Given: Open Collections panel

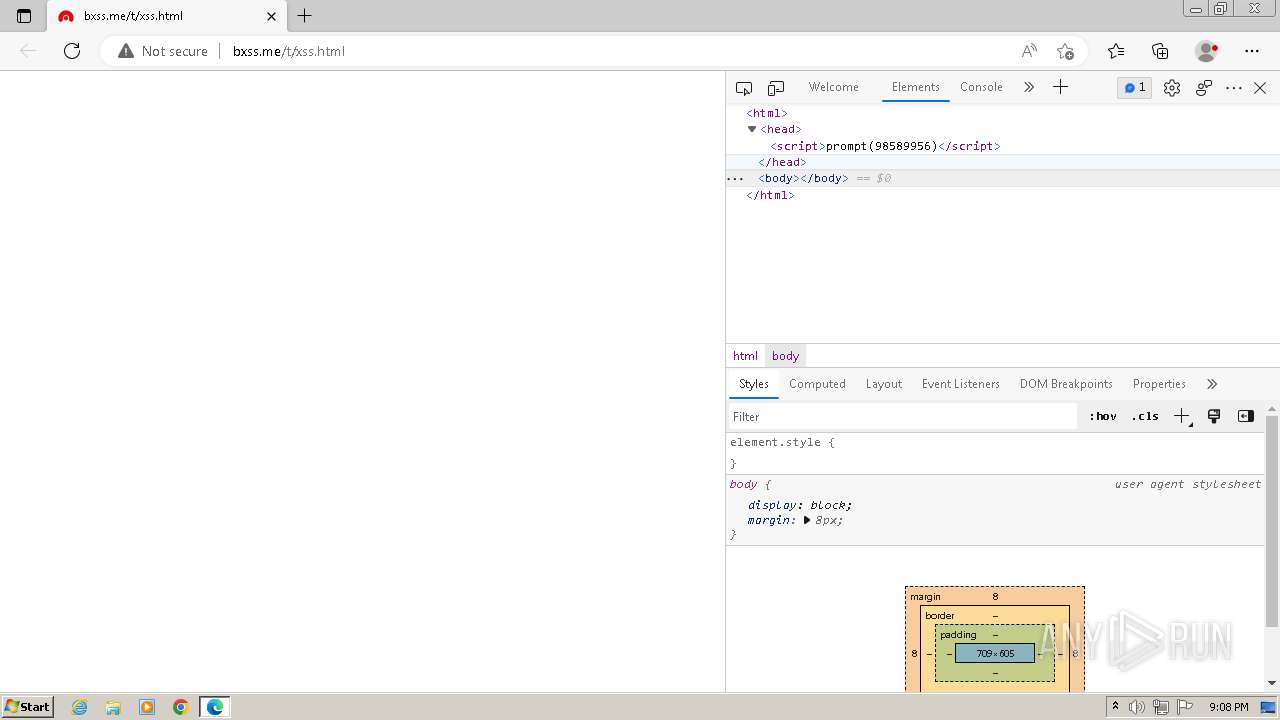Looking at the screenshot, I should pyautogui.click(x=1160, y=51).
